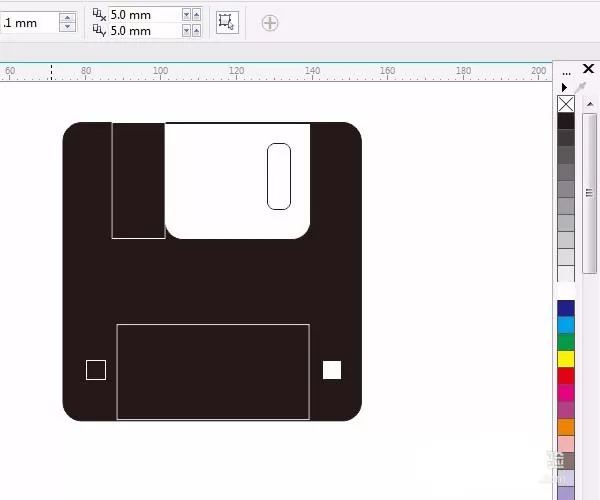Click the horizontal ruler at 100
The image size is (600, 500).
(160, 71)
